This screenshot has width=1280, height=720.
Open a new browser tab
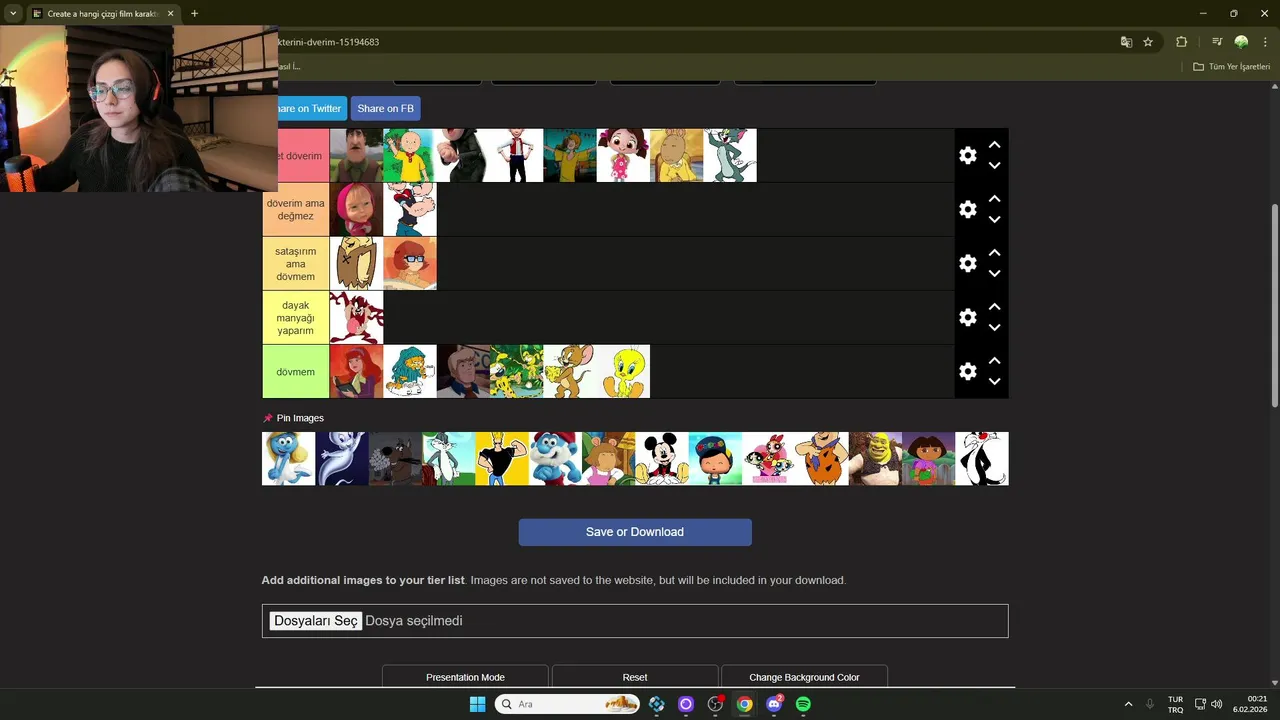point(194,14)
